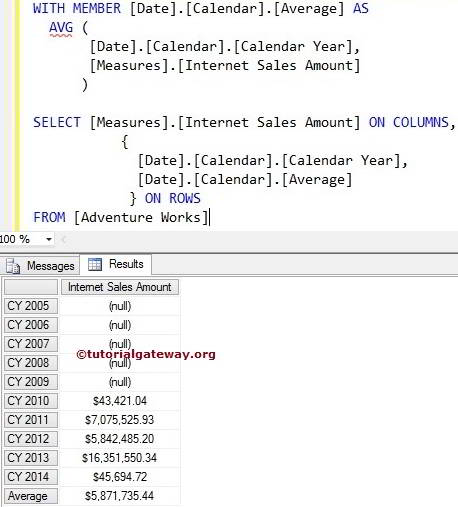Select the CY 2006 row header
The image size is (458, 507).
point(31,325)
